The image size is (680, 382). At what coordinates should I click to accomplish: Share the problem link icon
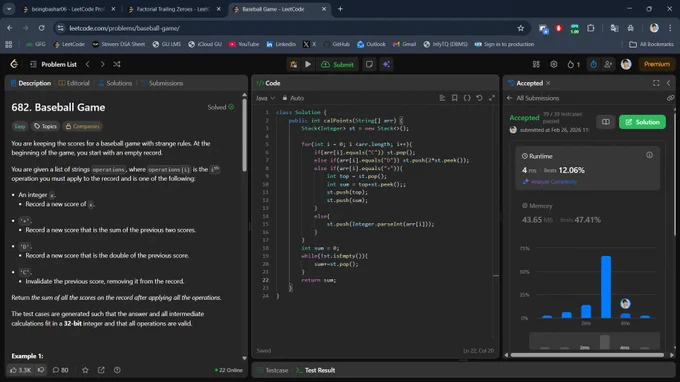tap(101, 370)
